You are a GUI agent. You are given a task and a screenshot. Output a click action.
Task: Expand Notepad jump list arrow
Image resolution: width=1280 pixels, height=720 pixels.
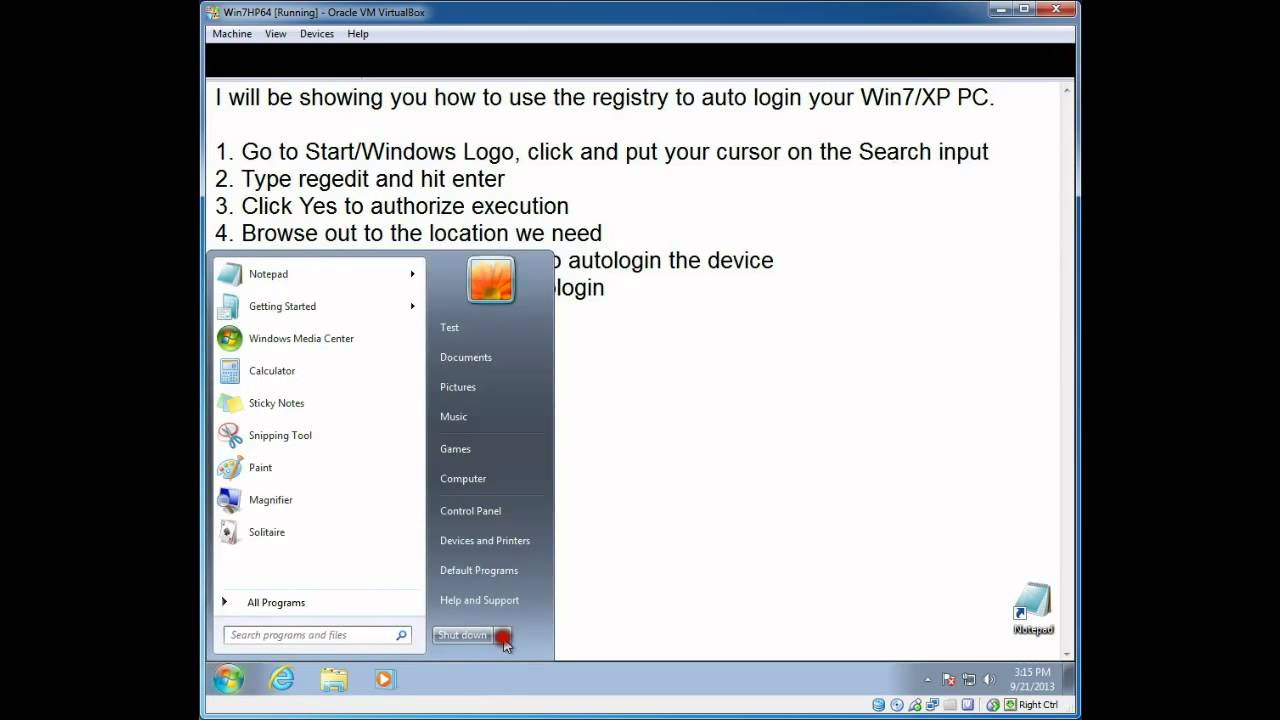pyautogui.click(x=412, y=274)
